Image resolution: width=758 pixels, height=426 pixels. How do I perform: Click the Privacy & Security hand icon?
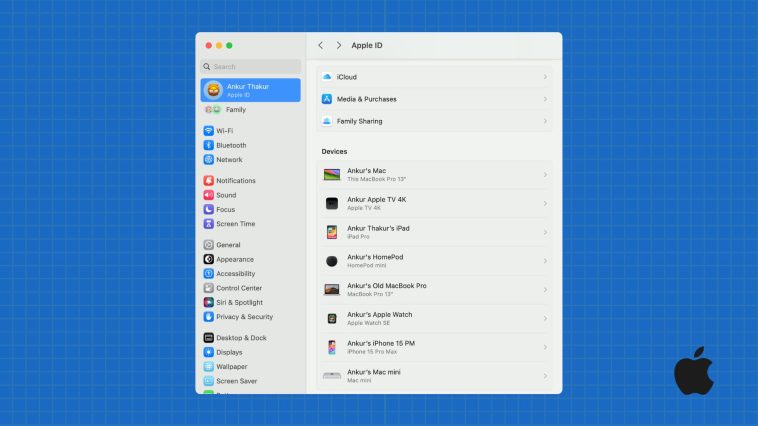[x=208, y=317]
